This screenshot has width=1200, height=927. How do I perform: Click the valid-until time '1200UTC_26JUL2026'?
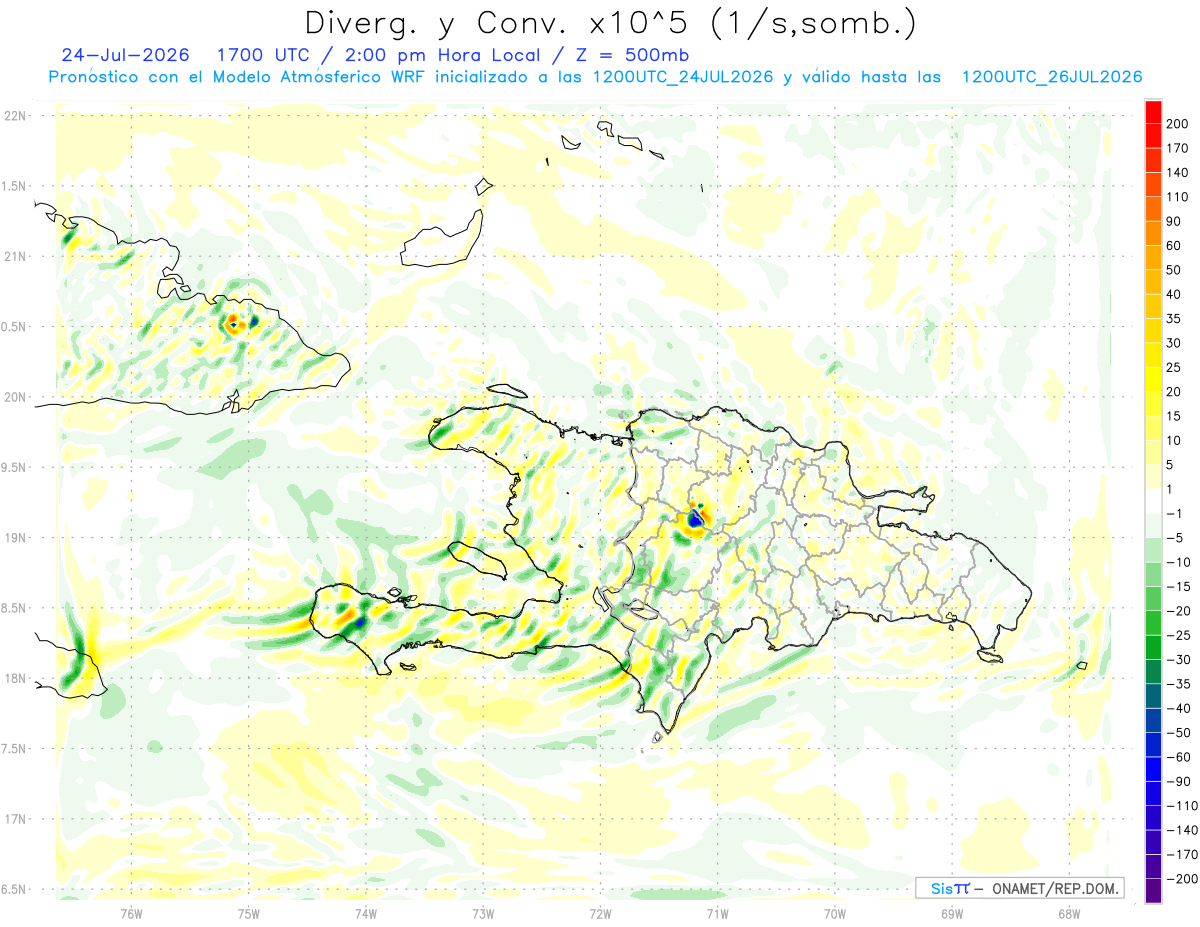coord(1052,77)
